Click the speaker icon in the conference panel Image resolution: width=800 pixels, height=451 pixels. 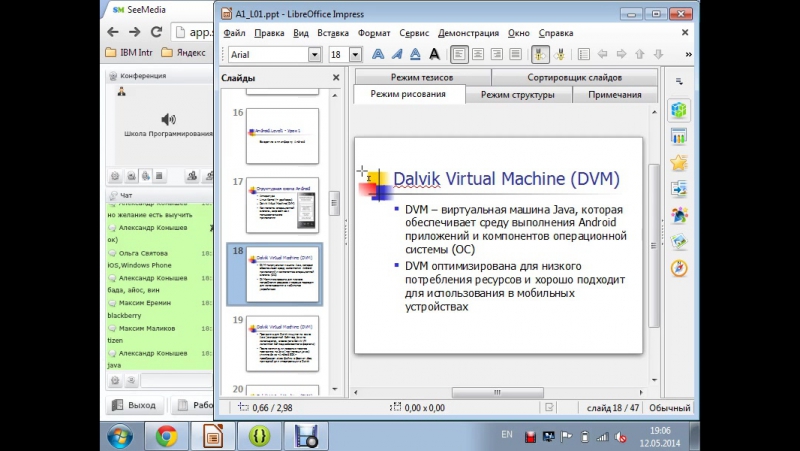(x=168, y=120)
